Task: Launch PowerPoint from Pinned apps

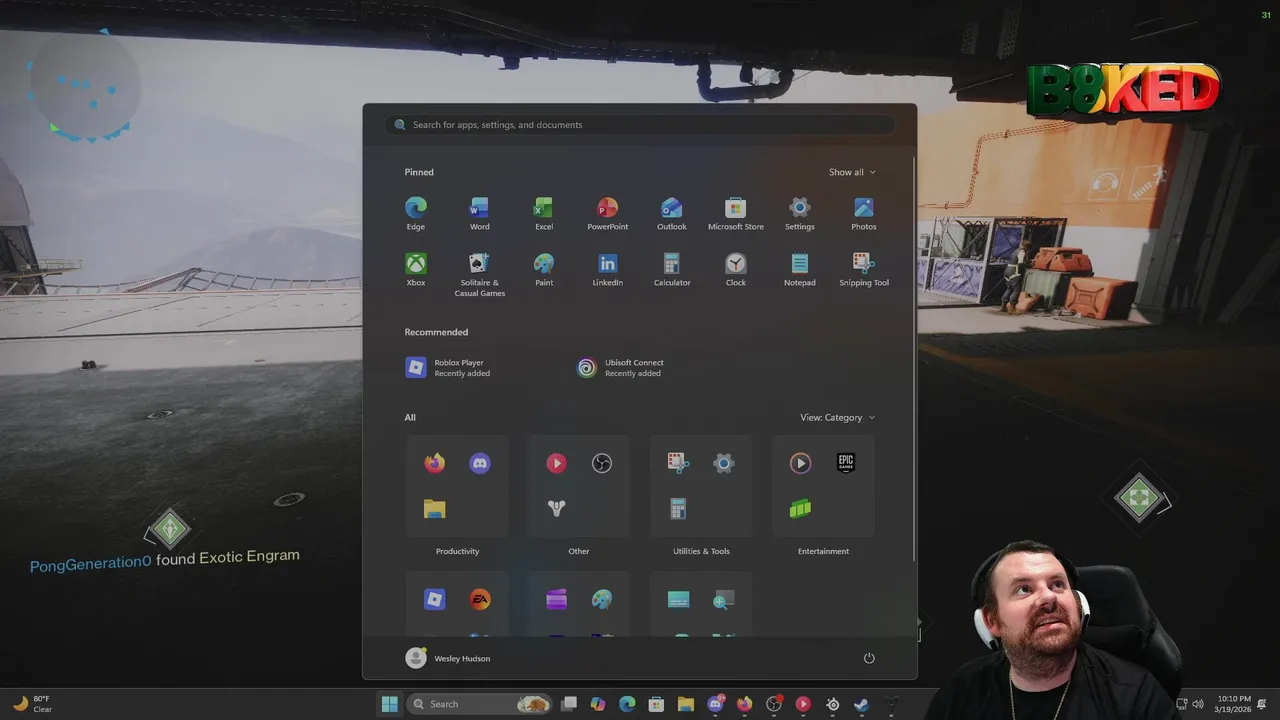Action: (x=608, y=213)
